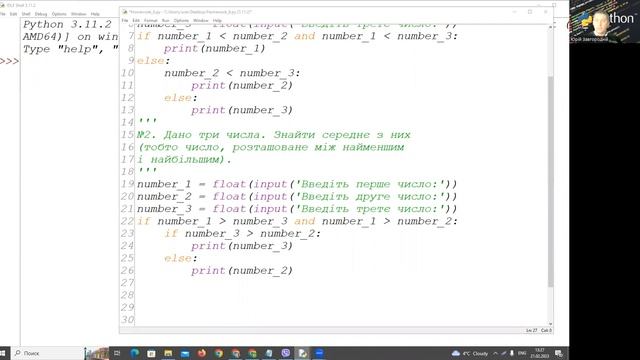640x360 pixels.
Task: Click the 'Ln: 27' status bar entry
Action: pyautogui.click(x=531, y=330)
